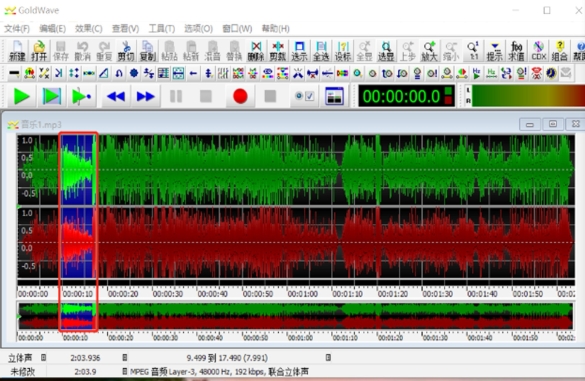Open the 帮助(H) menu
This screenshot has width=585, height=381.
click(276, 29)
